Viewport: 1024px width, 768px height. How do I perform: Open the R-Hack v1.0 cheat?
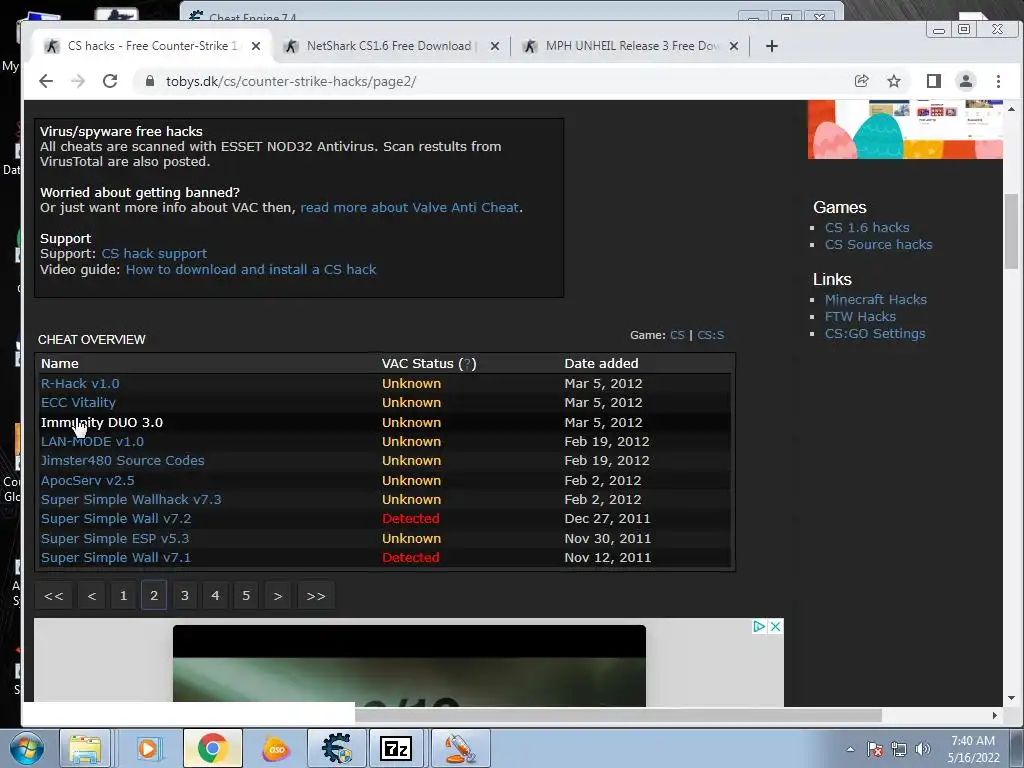(x=80, y=383)
